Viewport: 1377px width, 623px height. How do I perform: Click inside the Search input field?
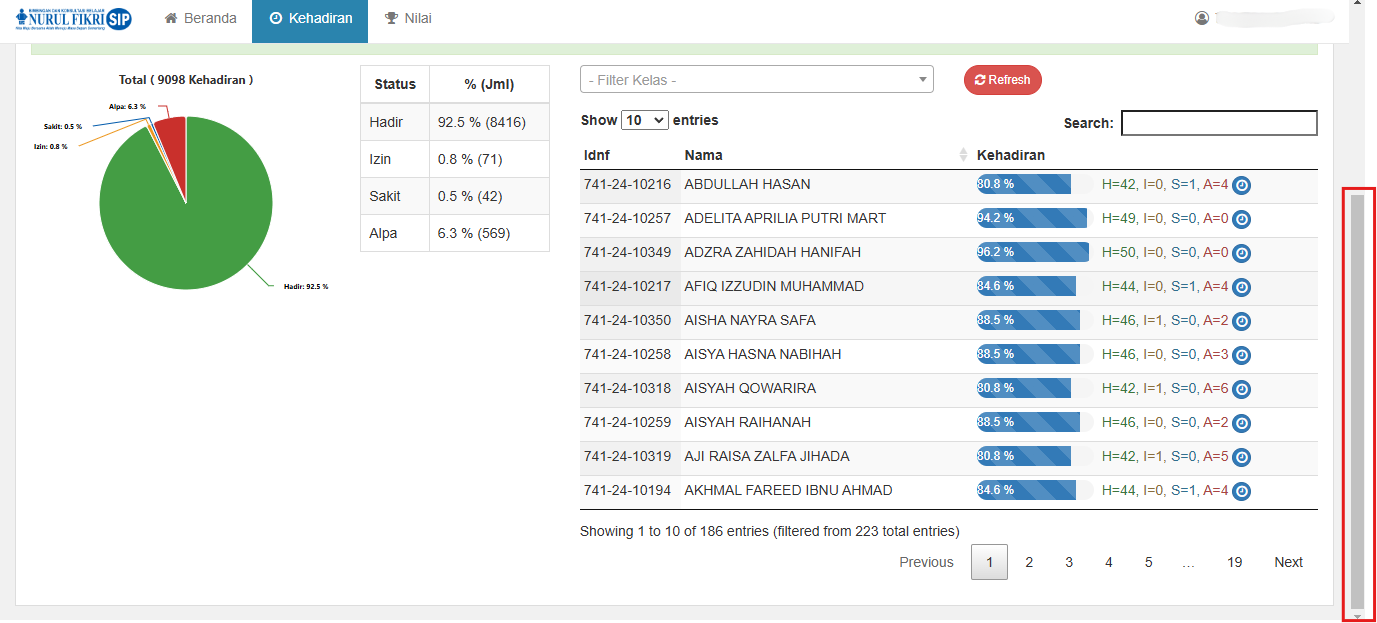click(x=1219, y=123)
